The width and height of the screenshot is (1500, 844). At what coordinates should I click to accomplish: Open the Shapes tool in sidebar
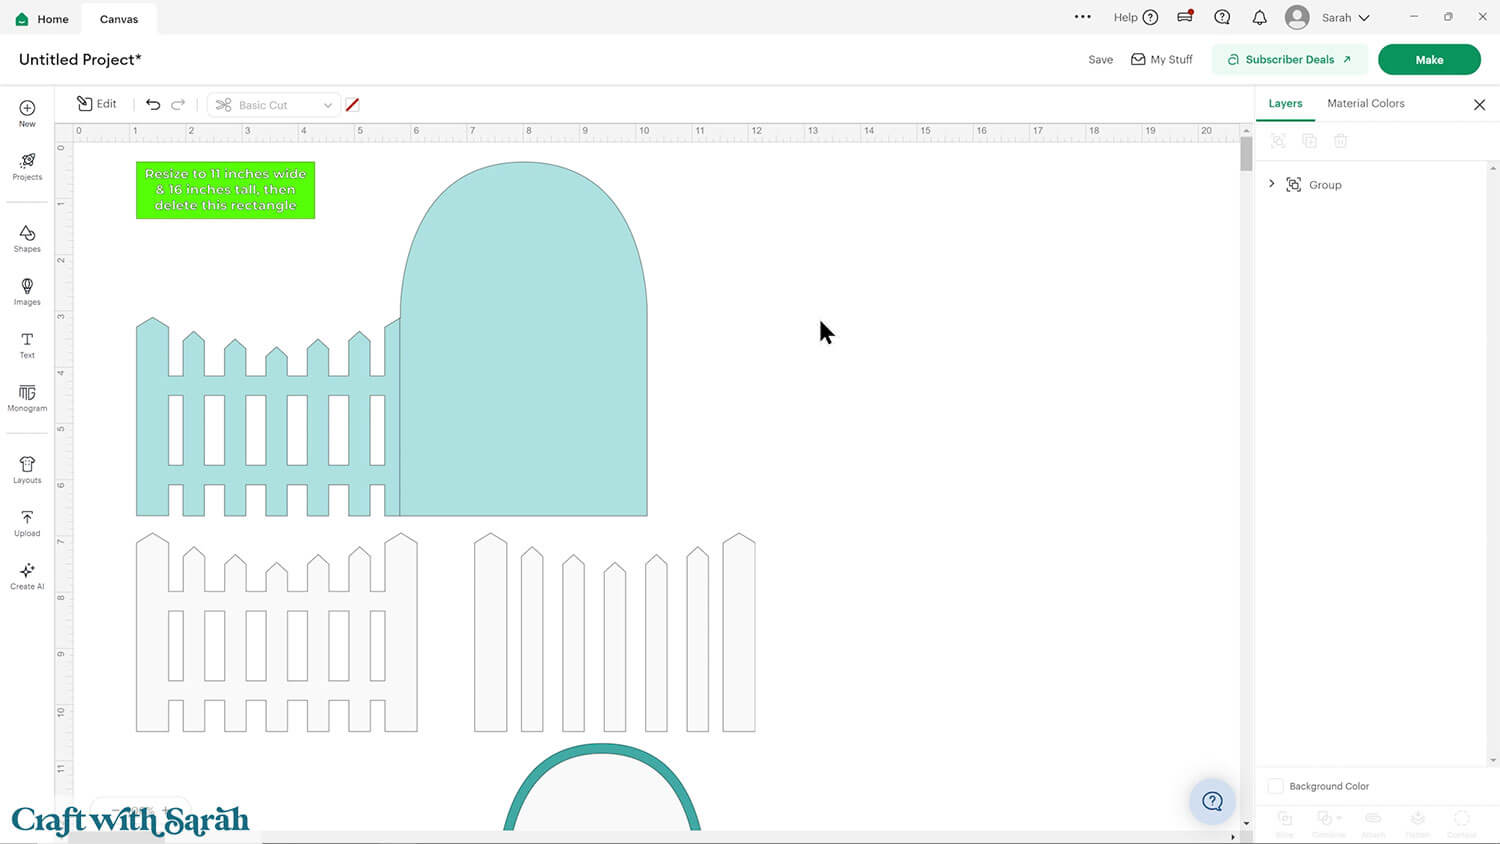tap(27, 238)
